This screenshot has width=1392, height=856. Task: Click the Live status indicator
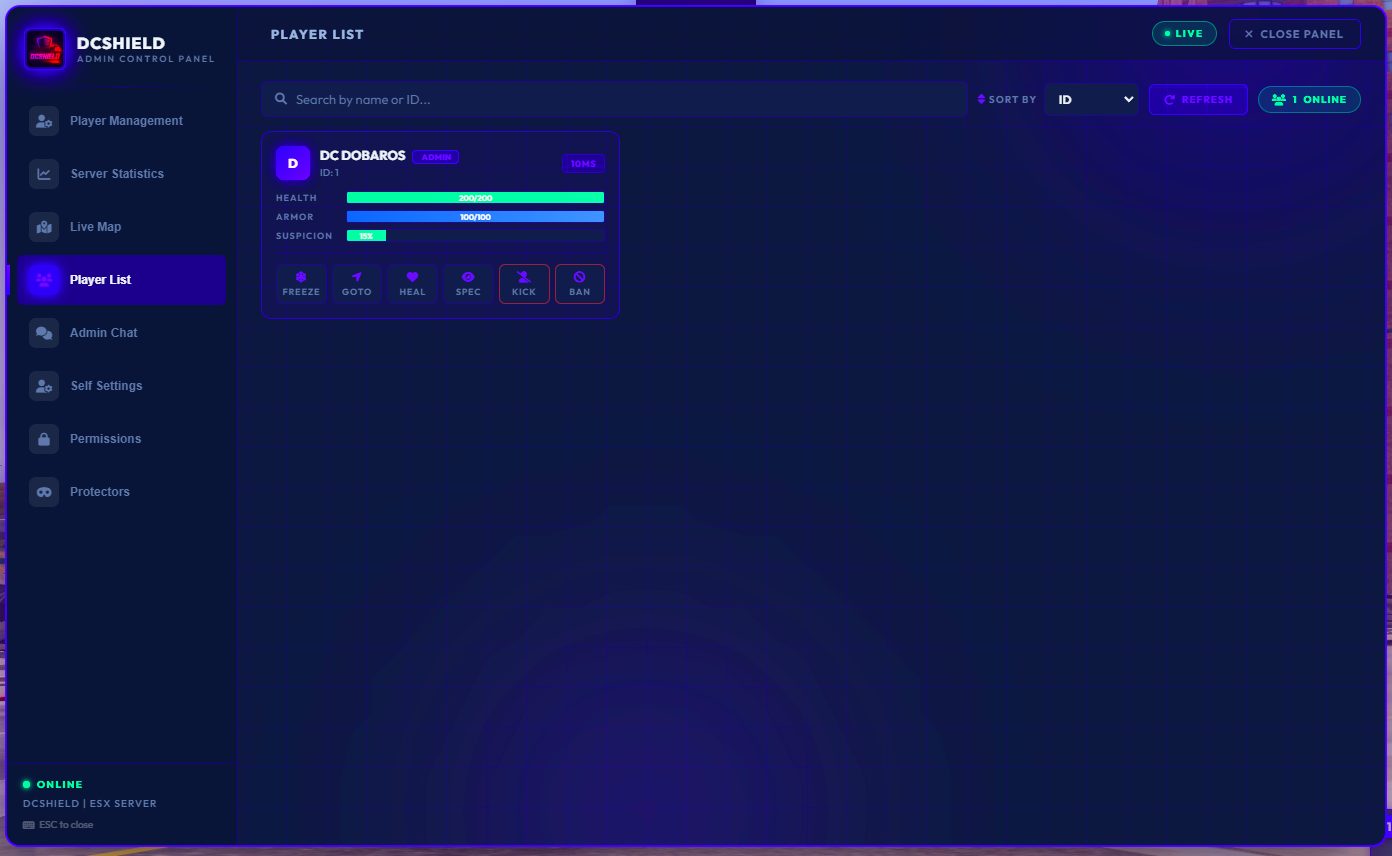pyautogui.click(x=1184, y=34)
